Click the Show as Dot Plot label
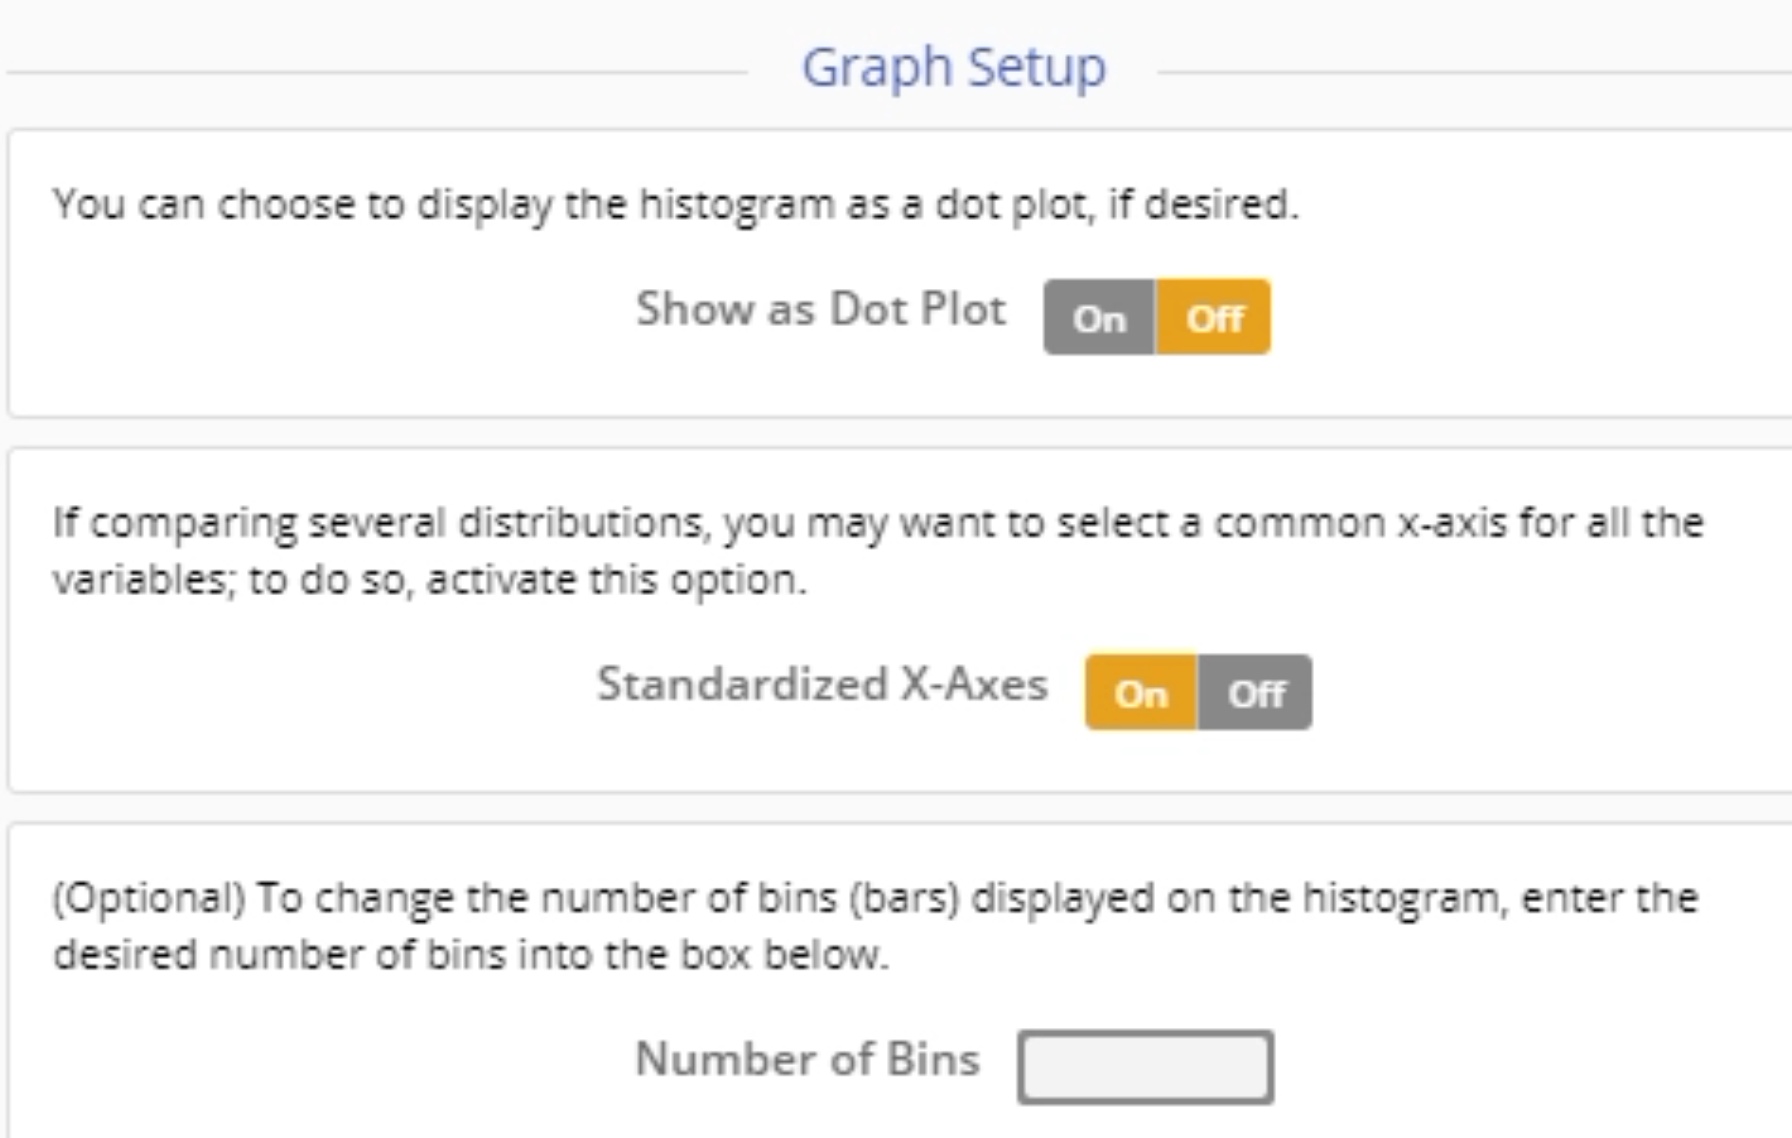 pos(821,309)
